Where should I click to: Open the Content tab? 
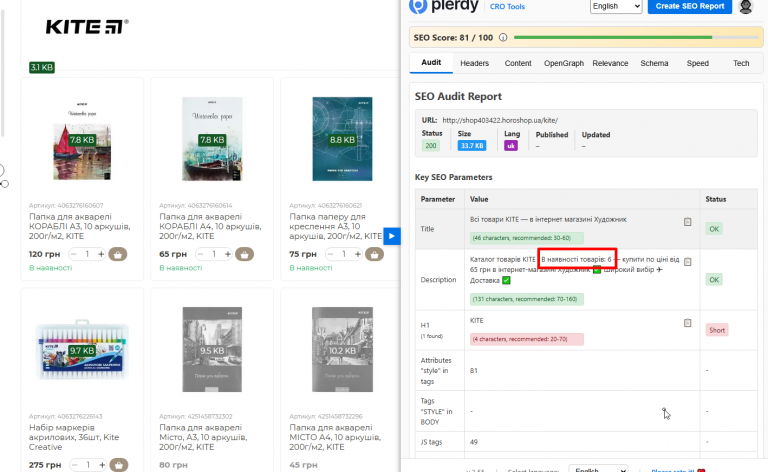click(518, 63)
